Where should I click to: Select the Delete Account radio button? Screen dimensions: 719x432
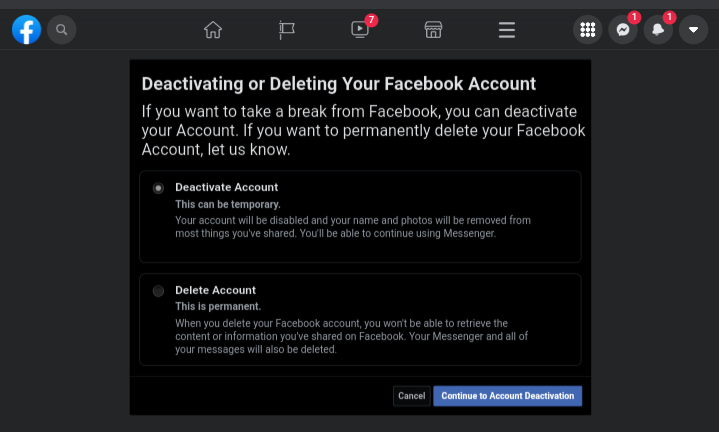158,291
